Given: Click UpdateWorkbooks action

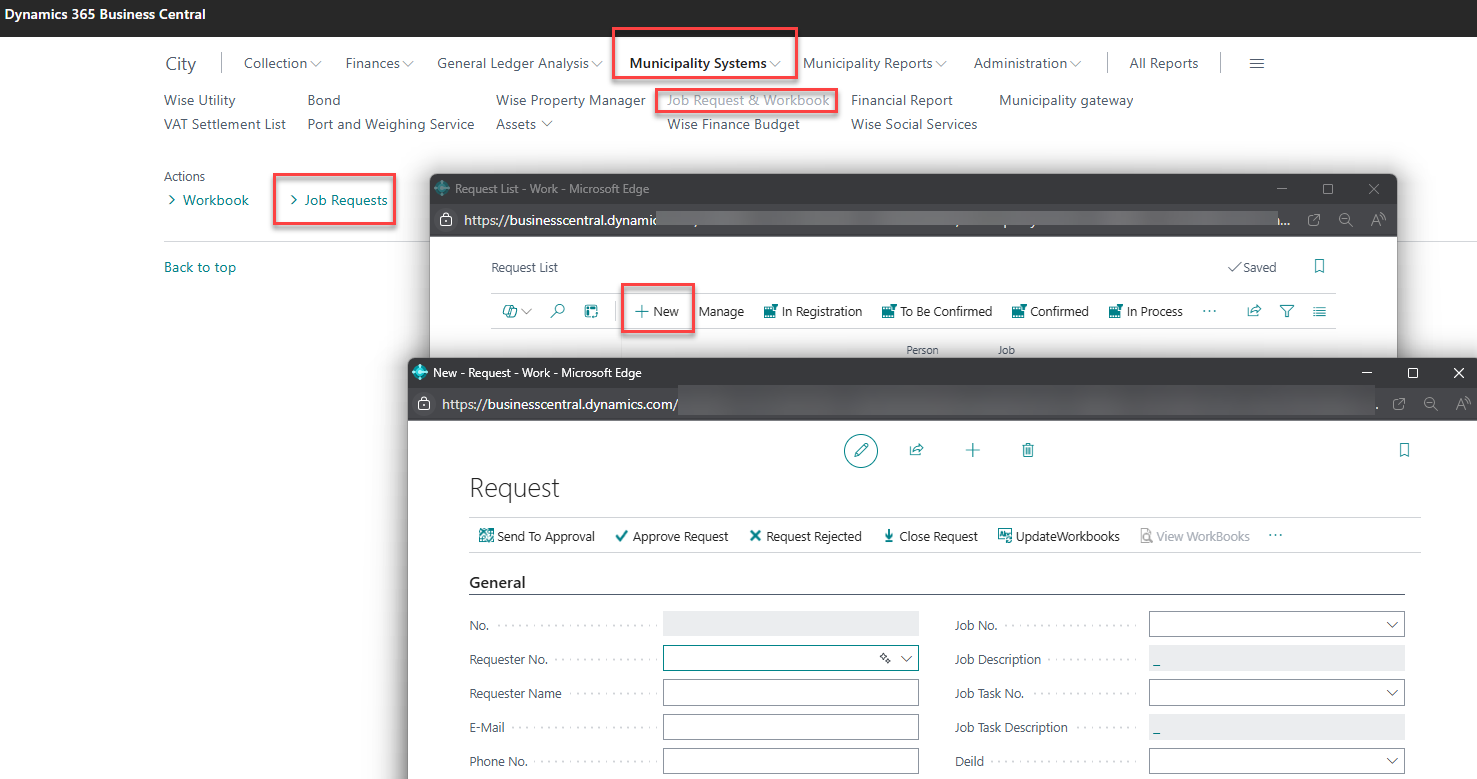Looking at the screenshot, I should (1058, 536).
